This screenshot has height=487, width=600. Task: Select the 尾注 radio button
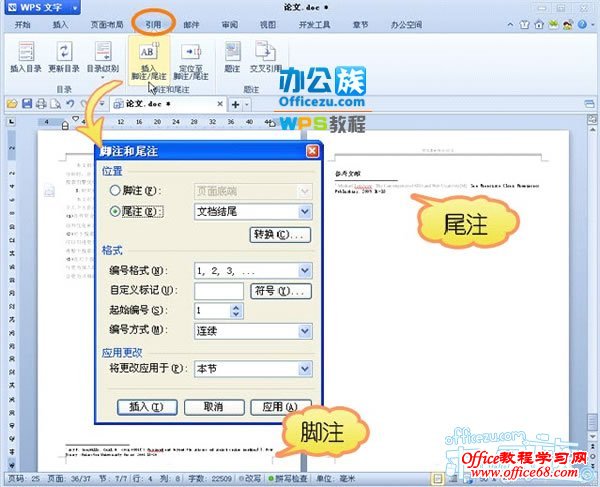pyautogui.click(x=115, y=211)
